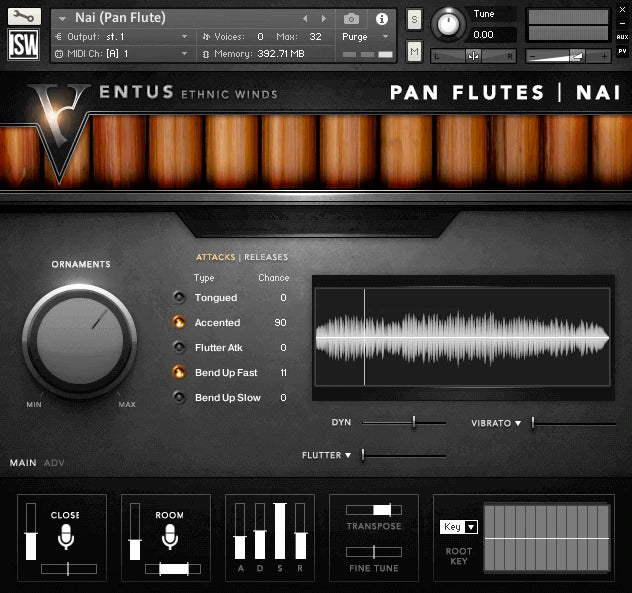
Task: Click the PV button at top right
Action: click(x=622, y=51)
